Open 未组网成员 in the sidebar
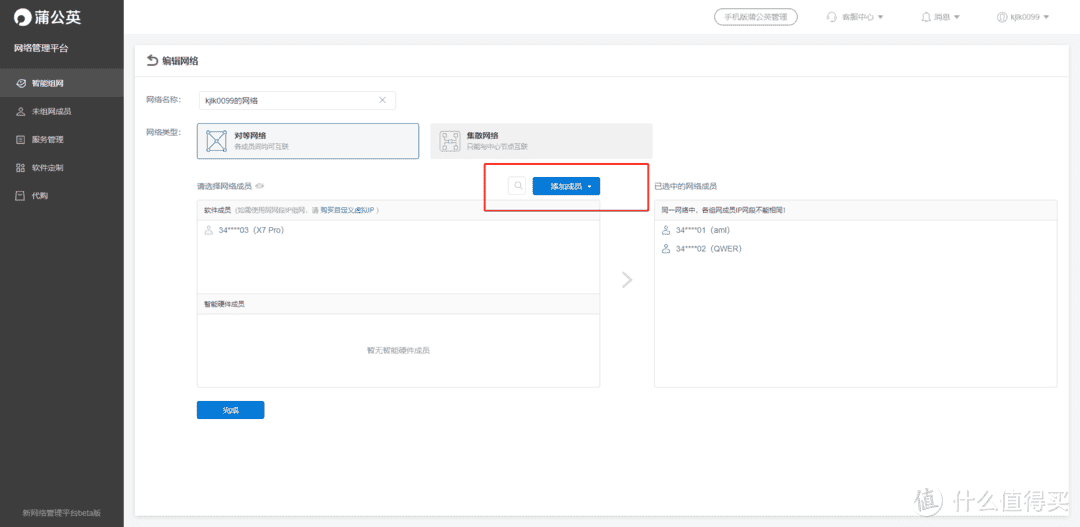Image resolution: width=1080 pixels, height=527 pixels. (51, 111)
